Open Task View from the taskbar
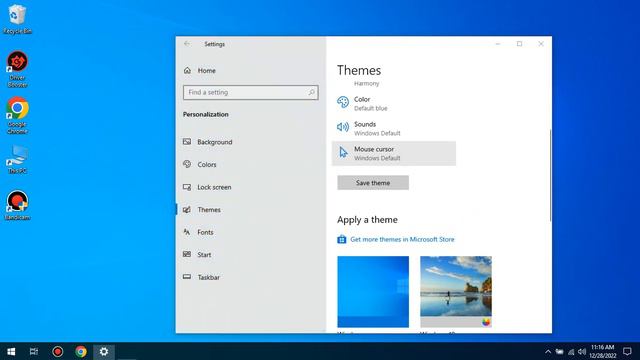640x360 pixels. (x=34, y=351)
